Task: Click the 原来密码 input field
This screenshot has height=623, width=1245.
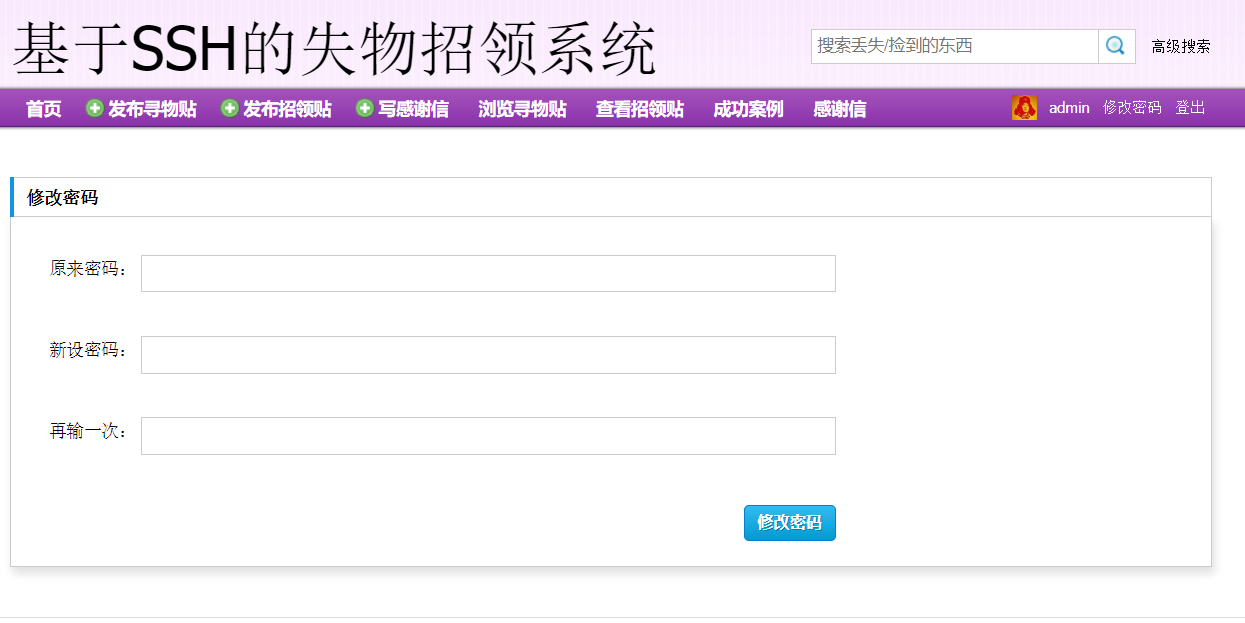Action: [x=487, y=273]
